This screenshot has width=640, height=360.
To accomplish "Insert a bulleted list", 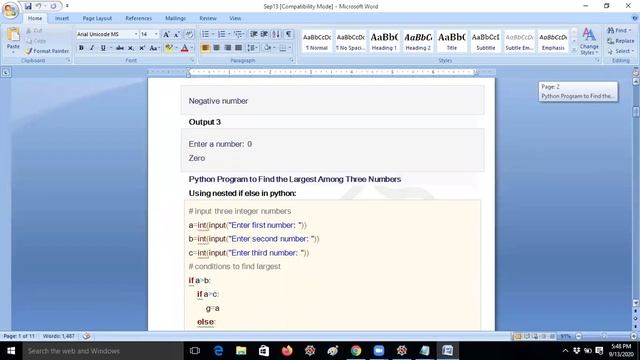I will (x=205, y=34).
